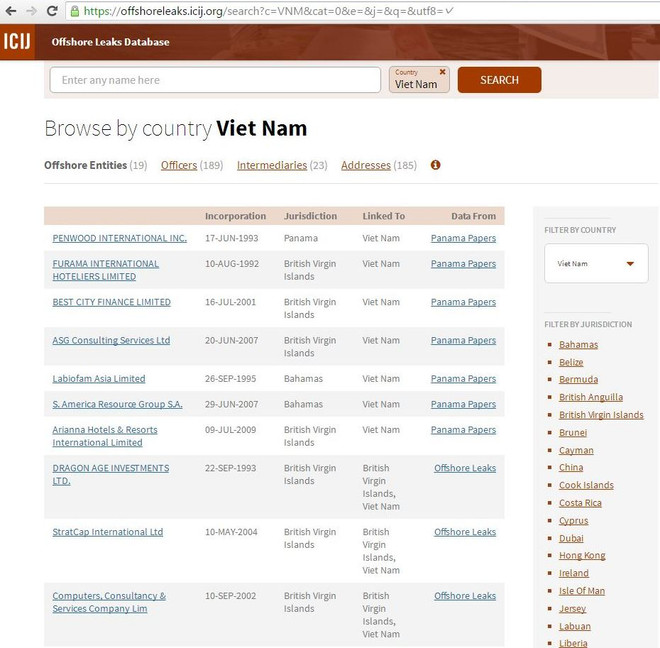
Task: Open FURAMA INTERNATIONAL HOTELIERS LIMITED entity
Action: [x=106, y=270]
